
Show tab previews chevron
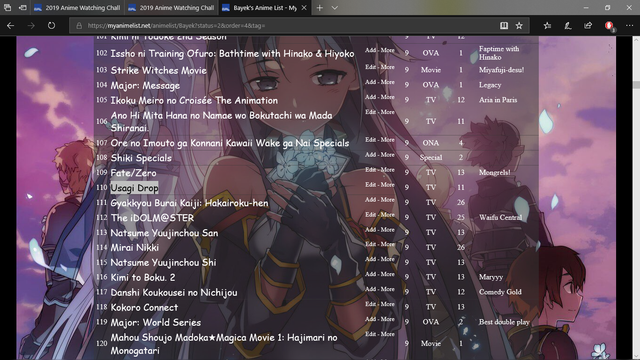pyautogui.click(x=335, y=8)
